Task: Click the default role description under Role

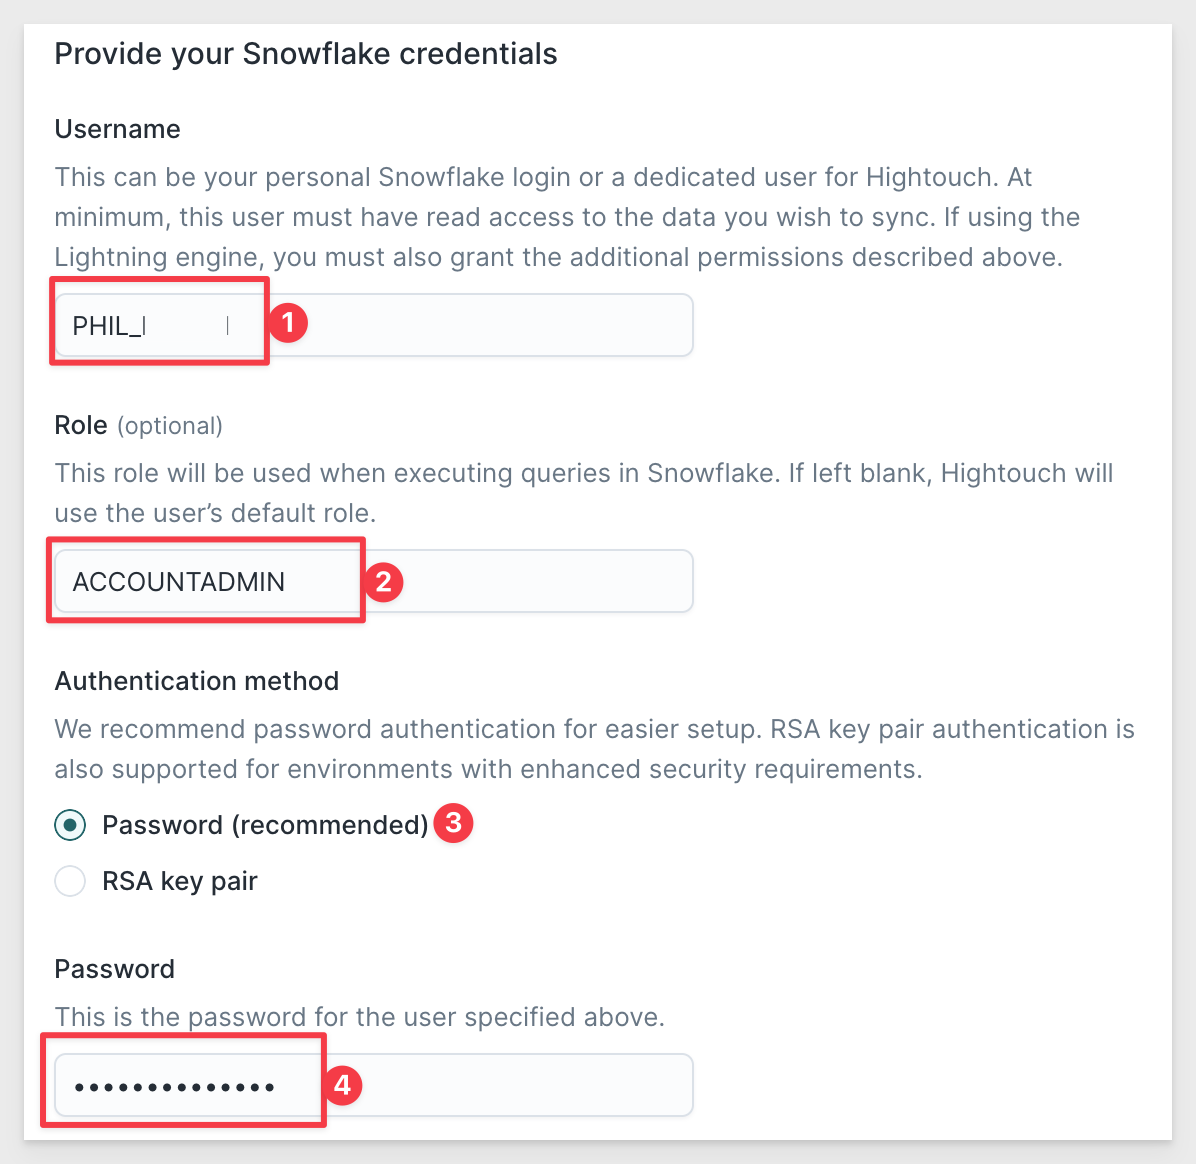Action: tap(584, 493)
